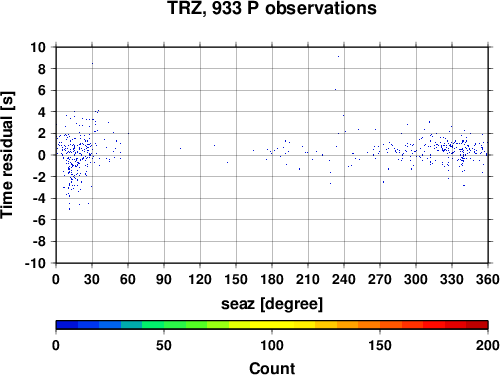
Task: Click the green section of the colorbar
Action: point(164,325)
